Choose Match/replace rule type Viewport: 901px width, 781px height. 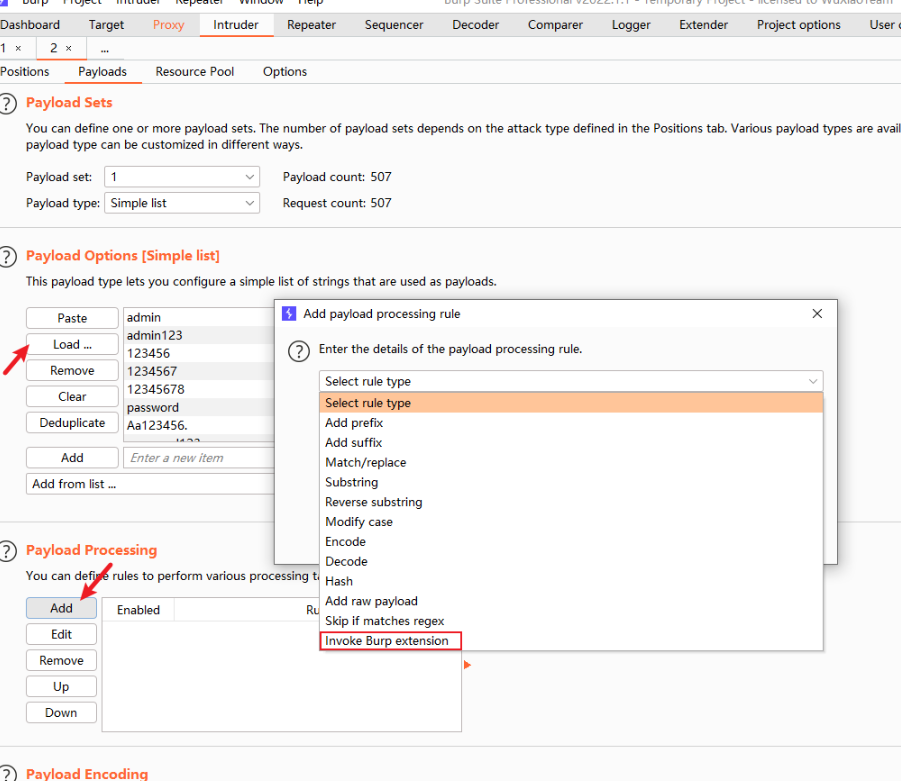[571, 463]
